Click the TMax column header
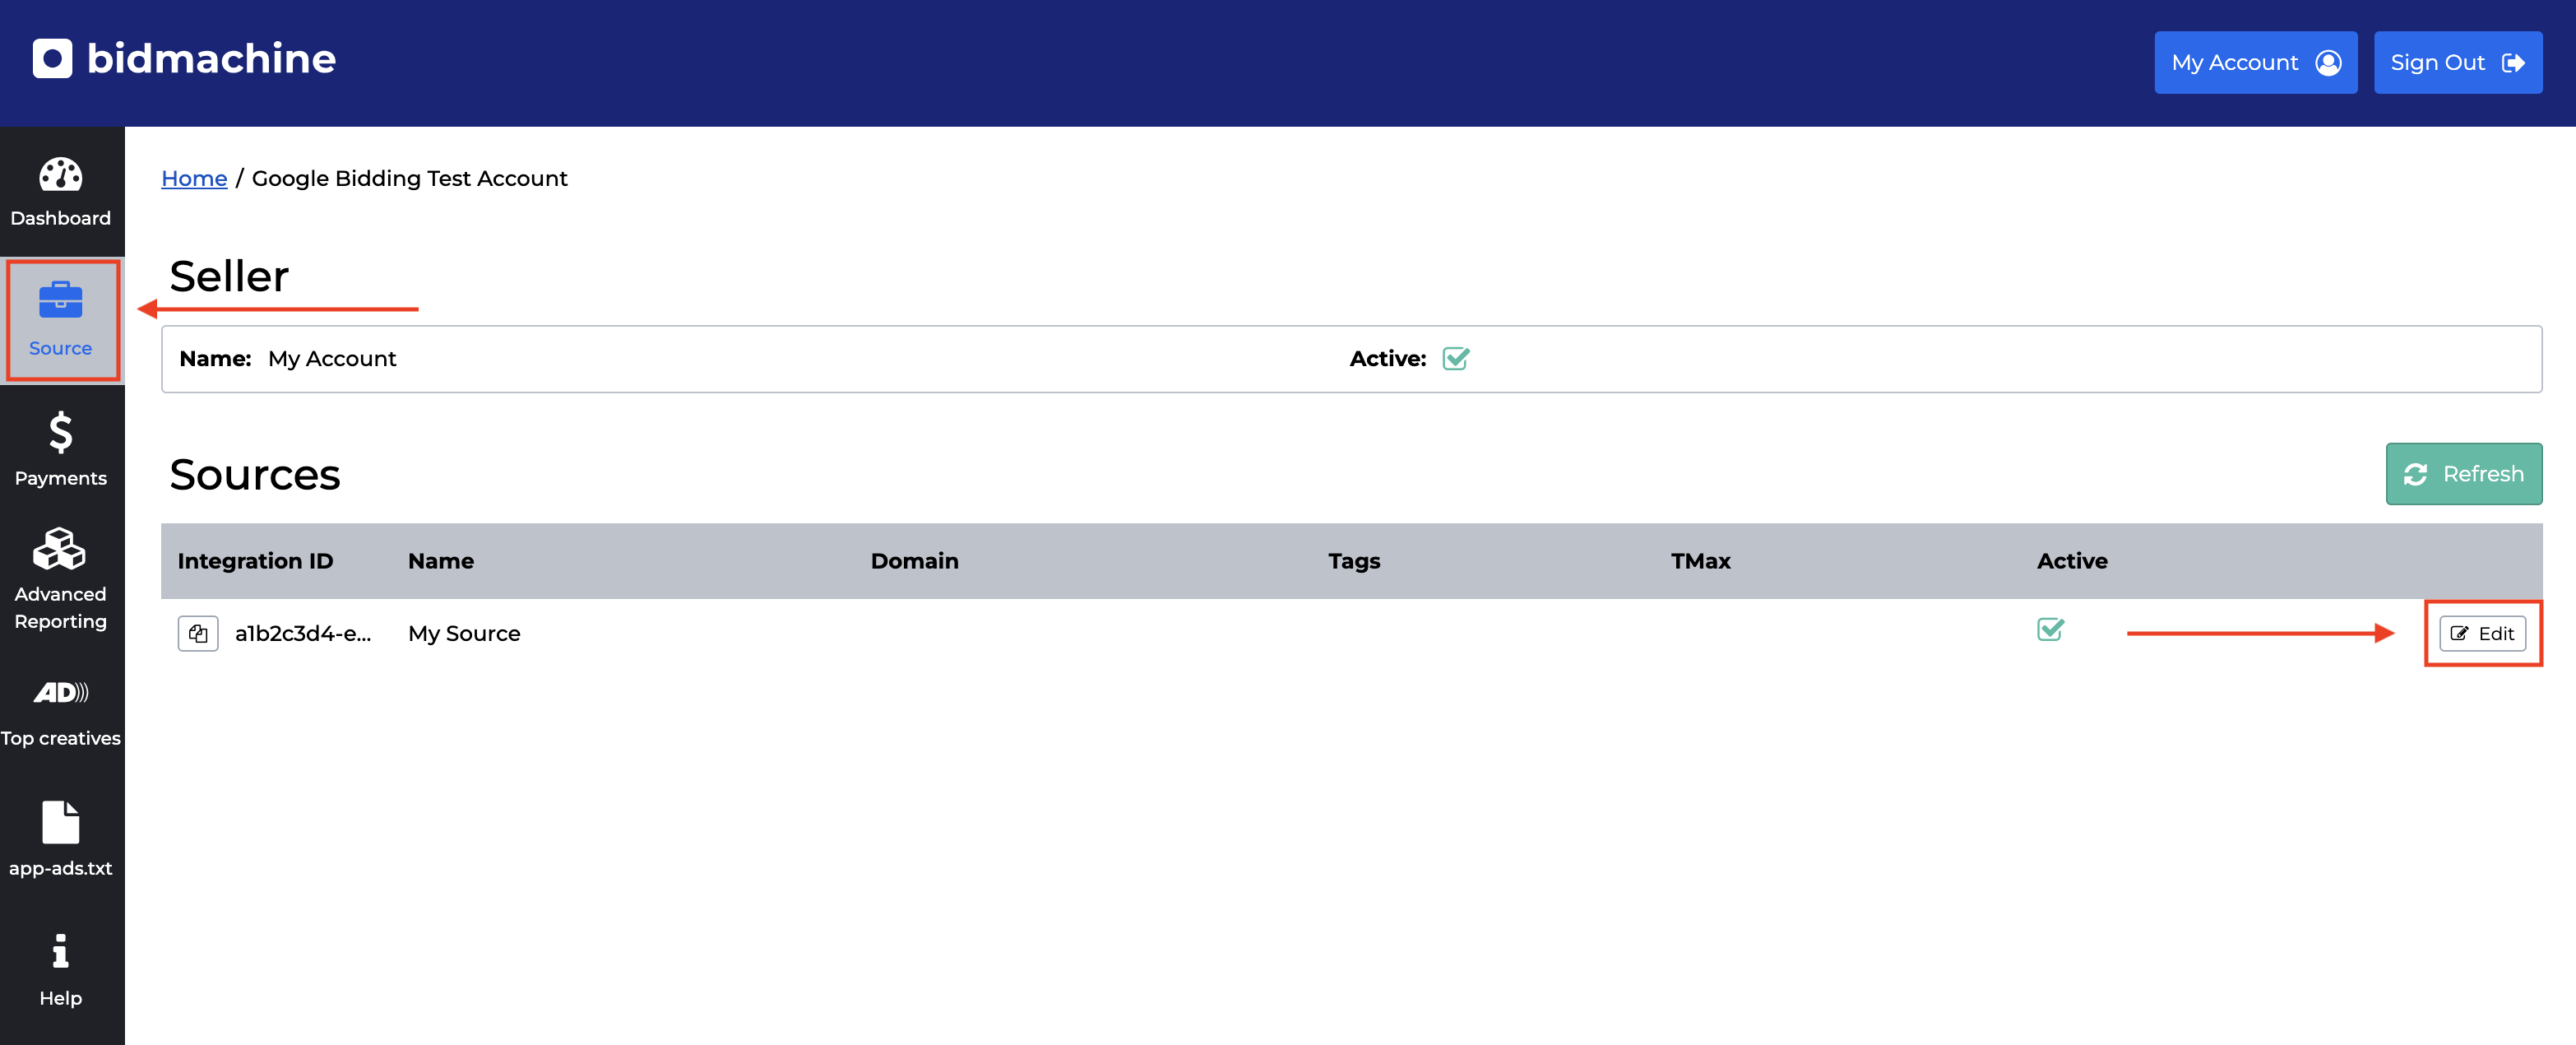The width and height of the screenshot is (2576, 1045). click(x=1700, y=561)
